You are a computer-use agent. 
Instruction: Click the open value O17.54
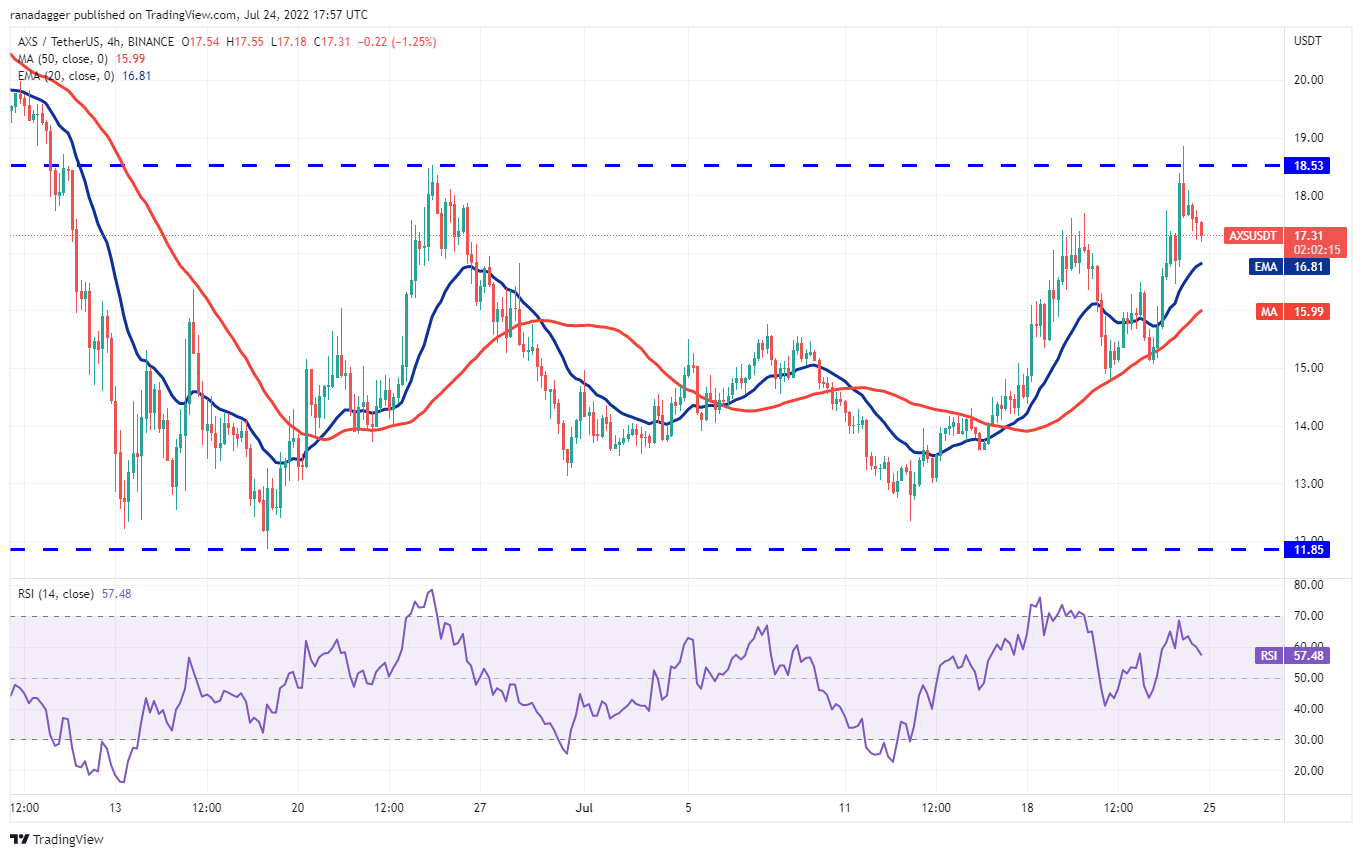click(200, 42)
